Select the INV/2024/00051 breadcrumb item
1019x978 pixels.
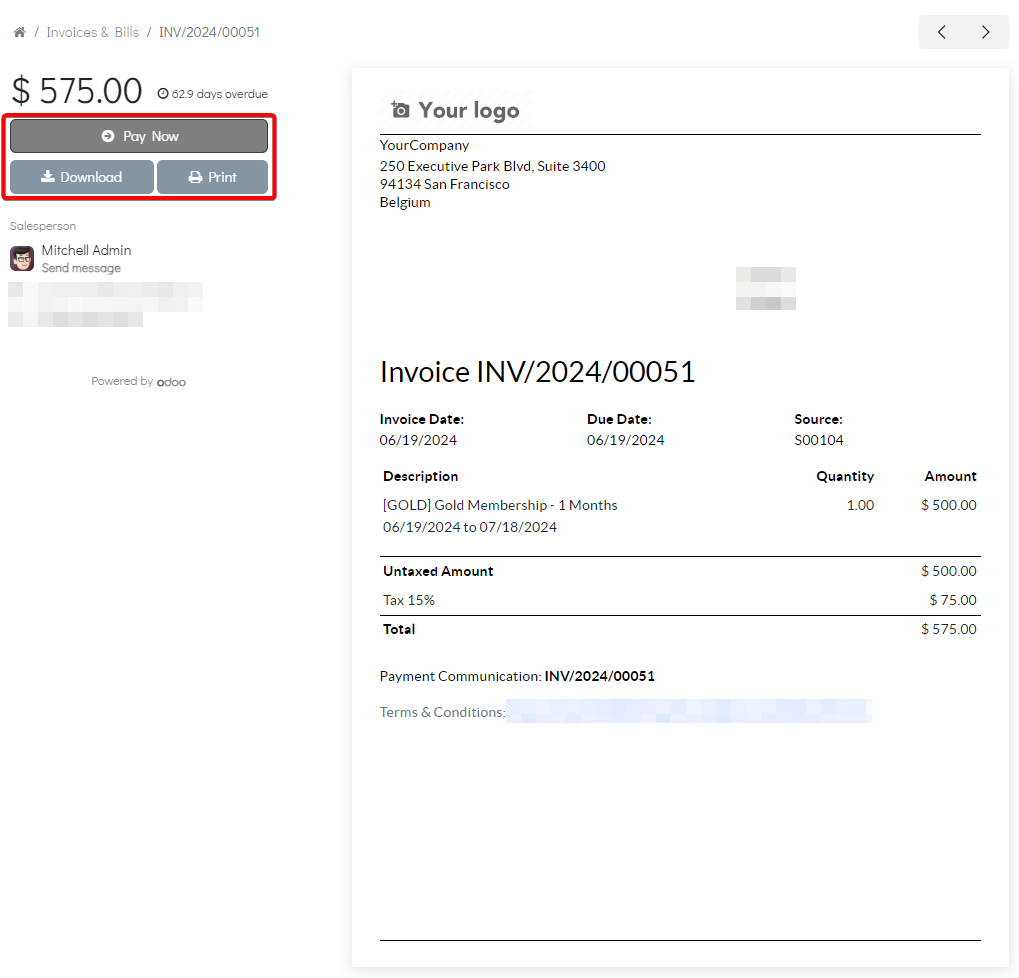(x=209, y=32)
